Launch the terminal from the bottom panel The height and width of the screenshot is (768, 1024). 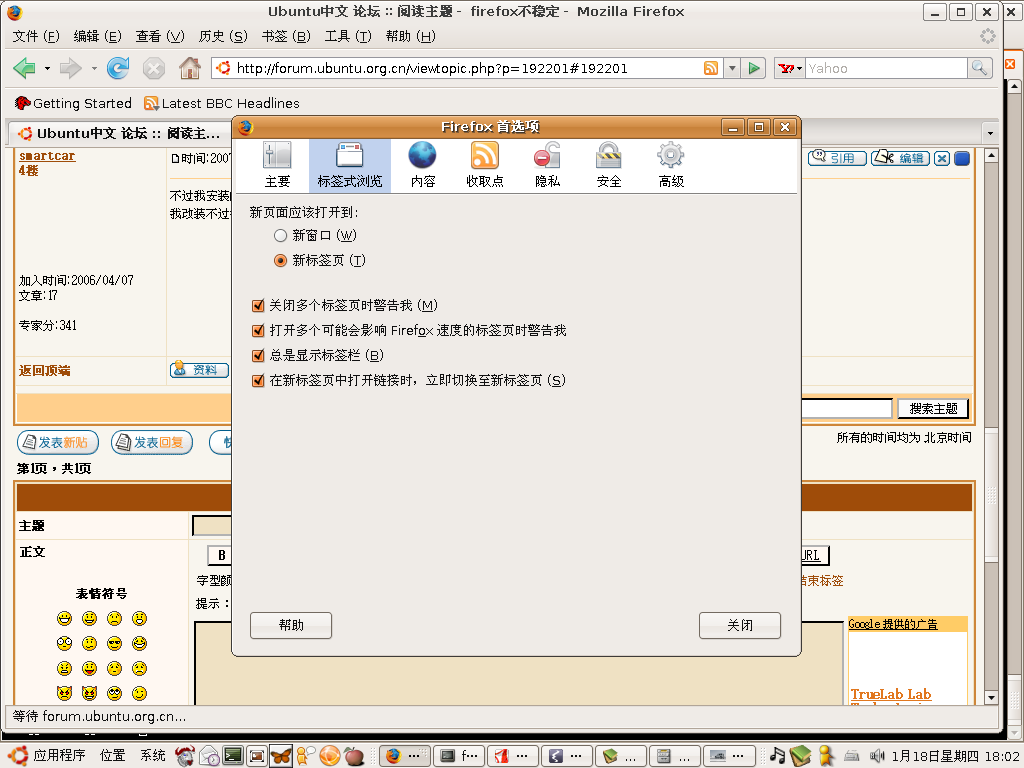click(x=233, y=756)
